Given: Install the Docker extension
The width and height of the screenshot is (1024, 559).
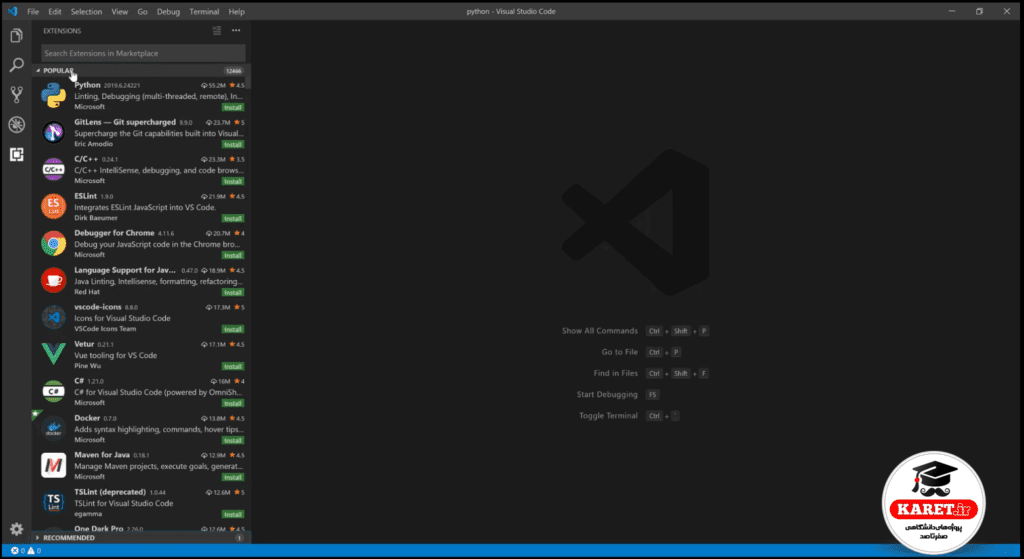Looking at the screenshot, I should click(232, 440).
